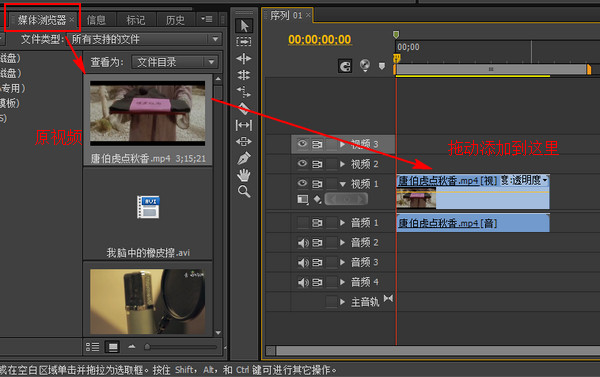600x377 pixels.
Task: Click the 00;00;00;00 timecode
Action: click(x=320, y=40)
